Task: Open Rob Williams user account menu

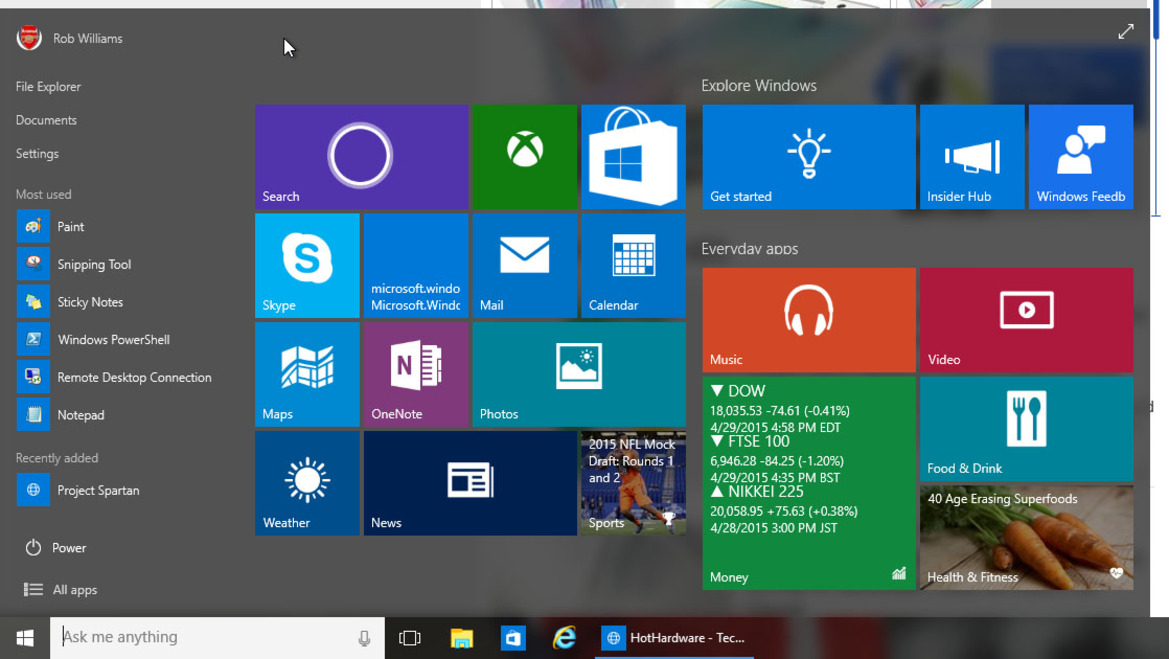Action: [69, 38]
